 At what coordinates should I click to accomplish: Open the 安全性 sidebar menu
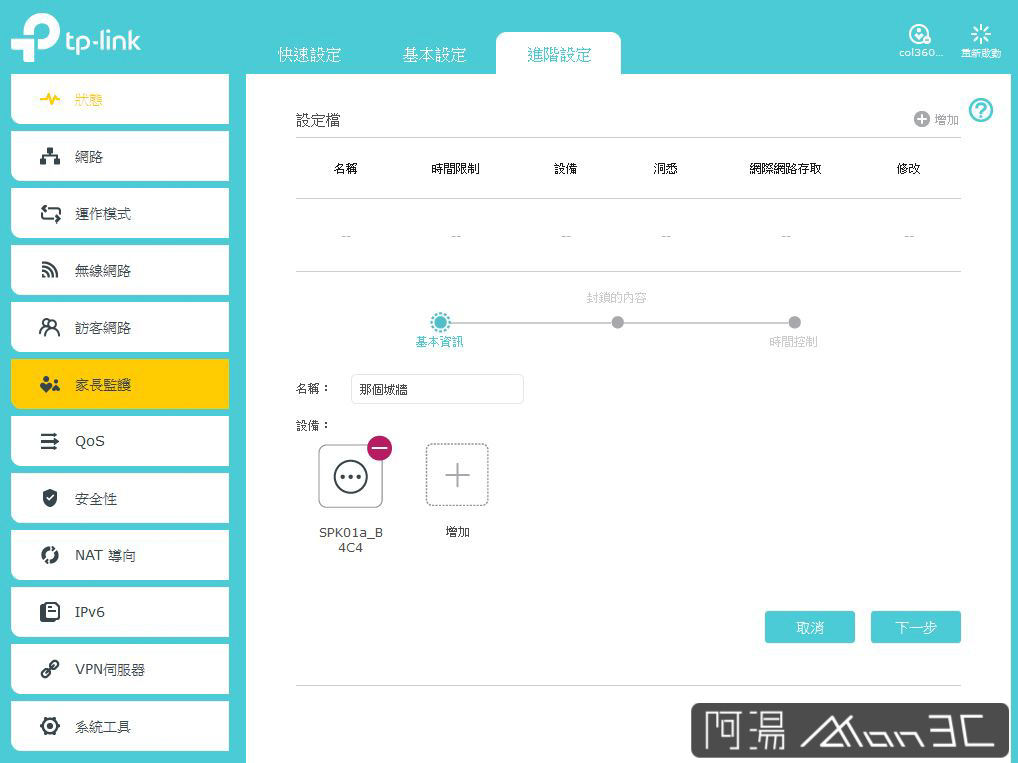(x=120, y=498)
